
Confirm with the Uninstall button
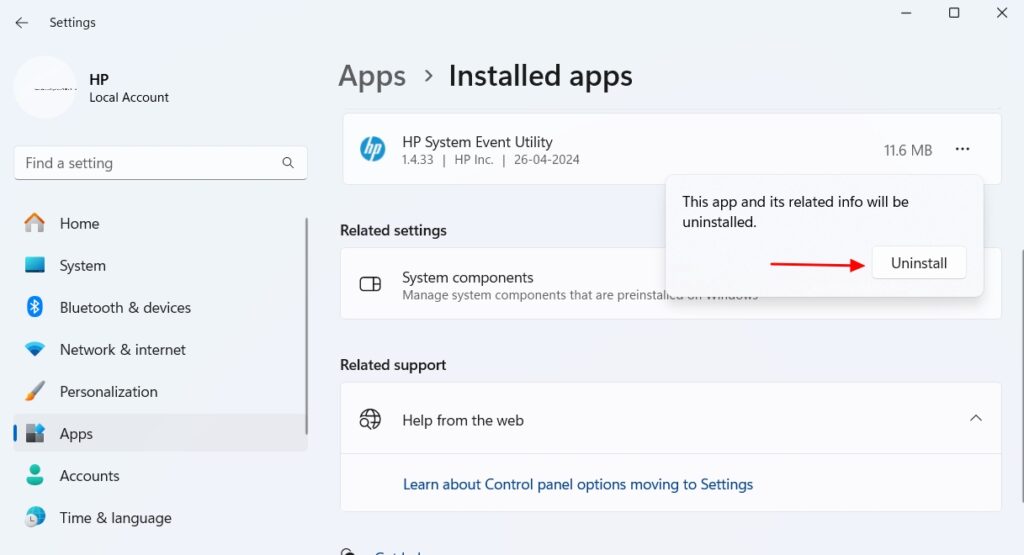coord(919,263)
